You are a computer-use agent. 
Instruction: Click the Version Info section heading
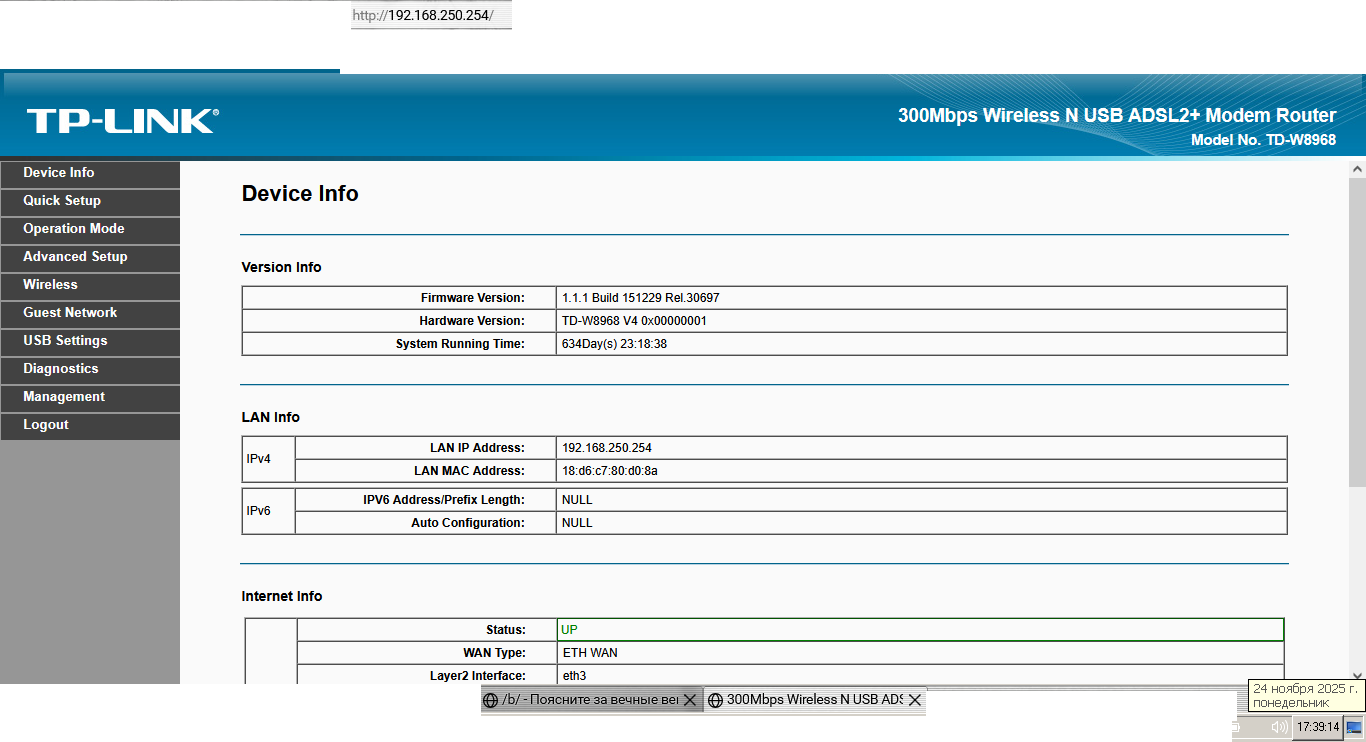(x=282, y=267)
